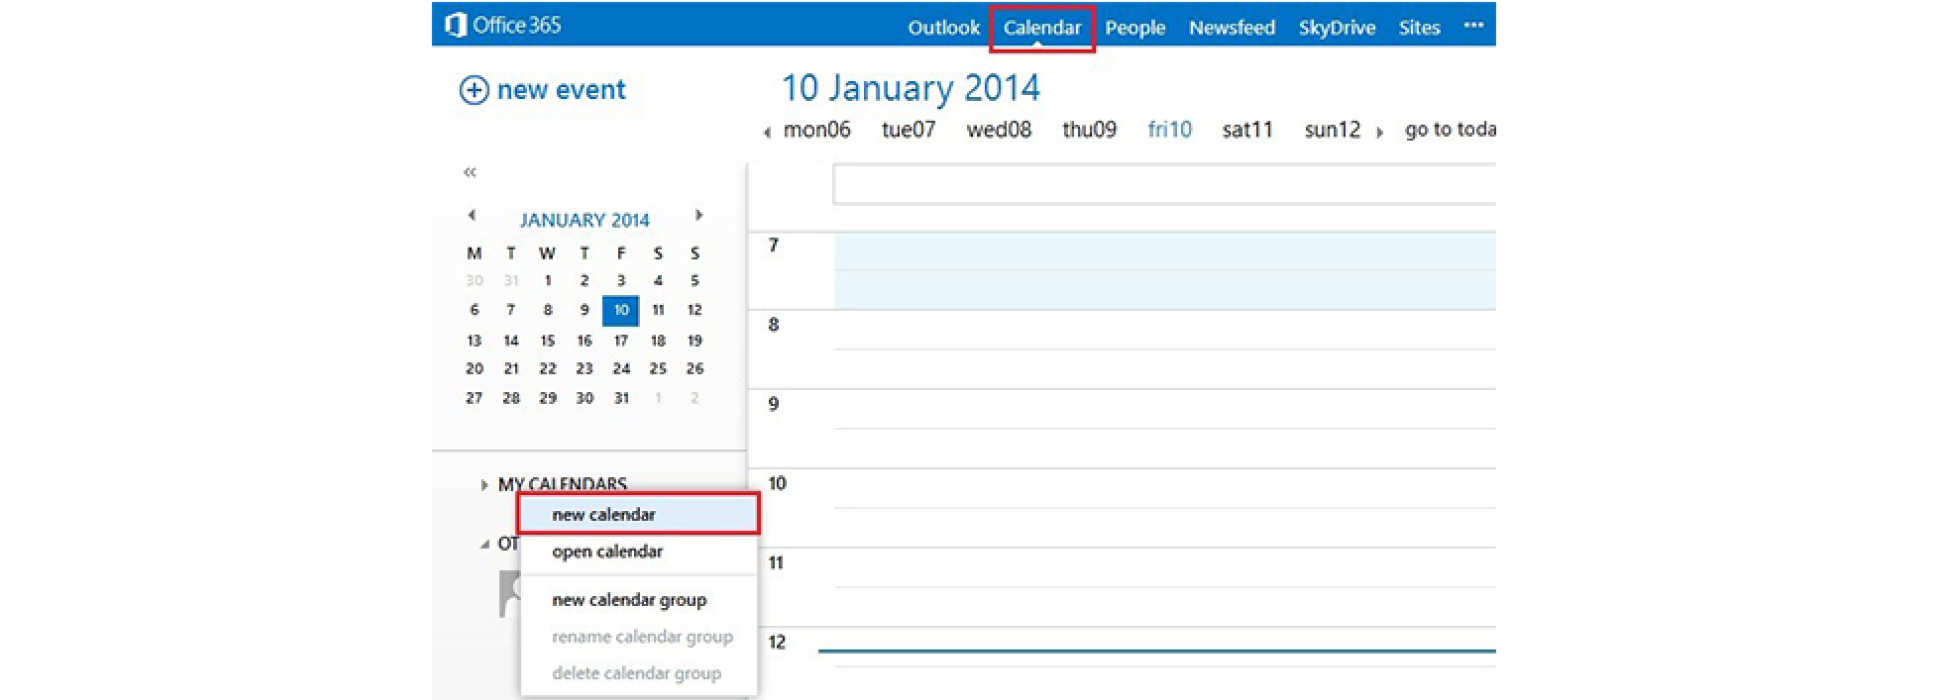The image size is (1934, 700).
Task: Click the Office 365 logo icon
Action: pyautogui.click(x=456, y=25)
